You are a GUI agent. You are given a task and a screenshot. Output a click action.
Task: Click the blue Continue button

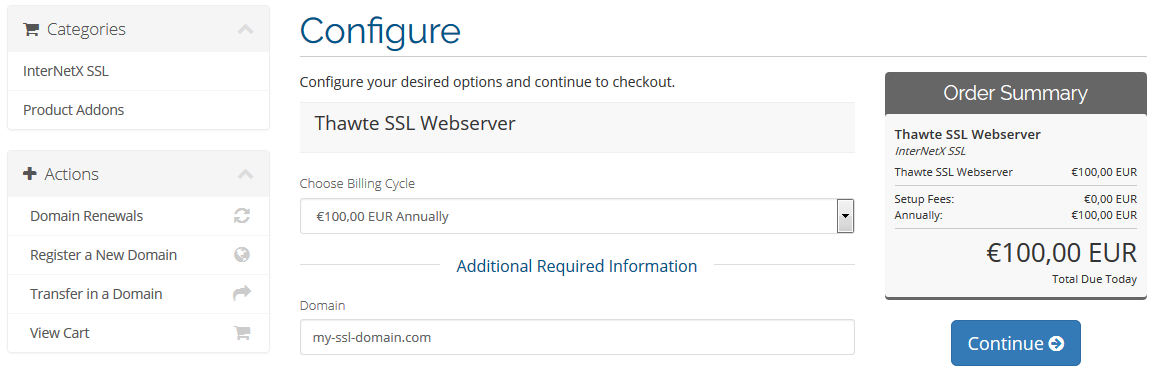click(x=1015, y=343)
